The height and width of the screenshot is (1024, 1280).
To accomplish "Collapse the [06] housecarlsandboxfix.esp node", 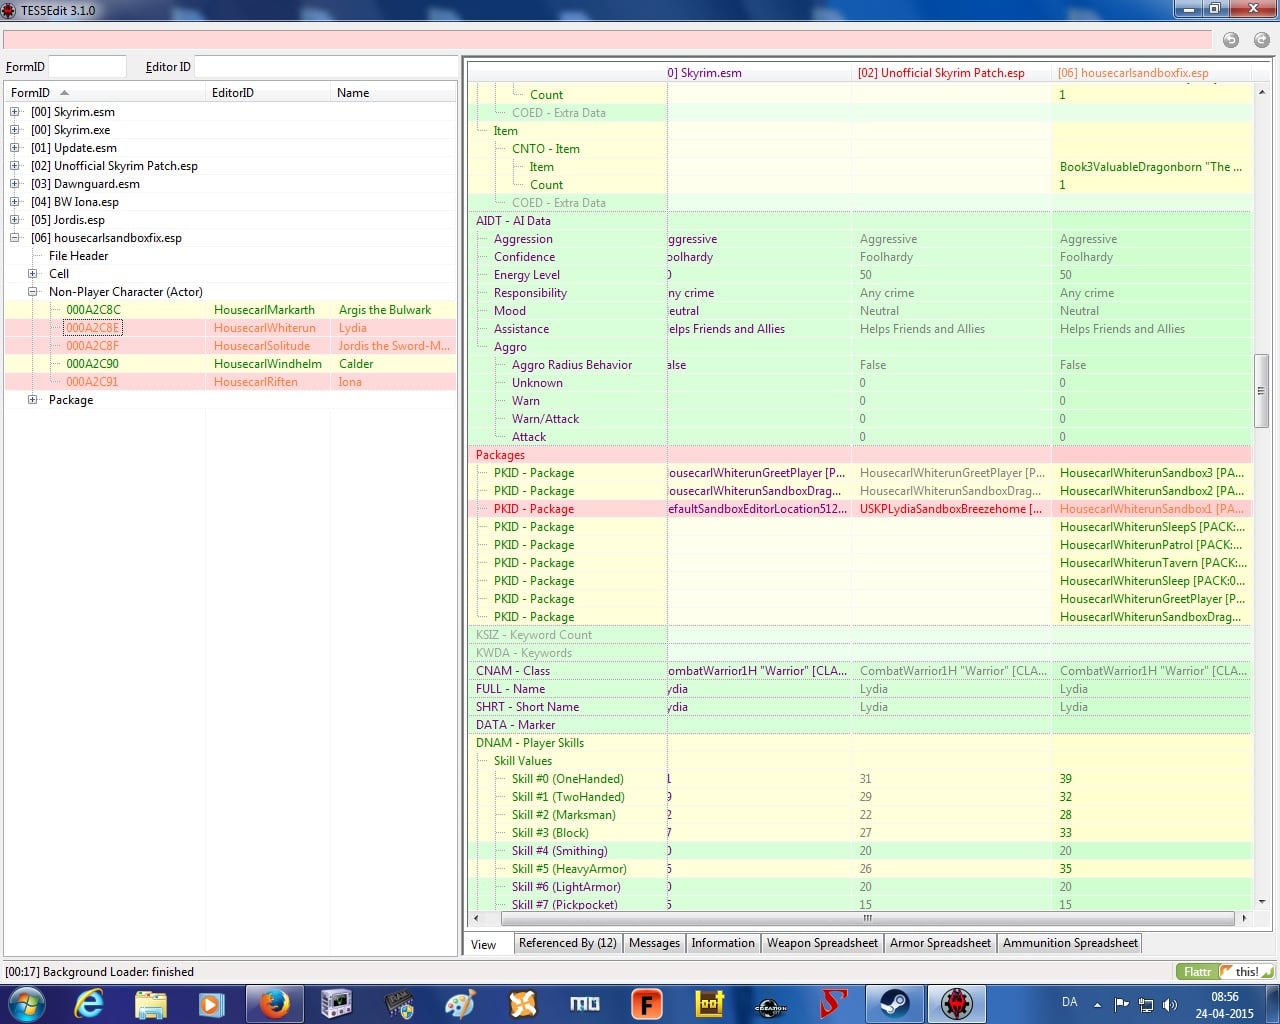I will [x=15, y=238].
